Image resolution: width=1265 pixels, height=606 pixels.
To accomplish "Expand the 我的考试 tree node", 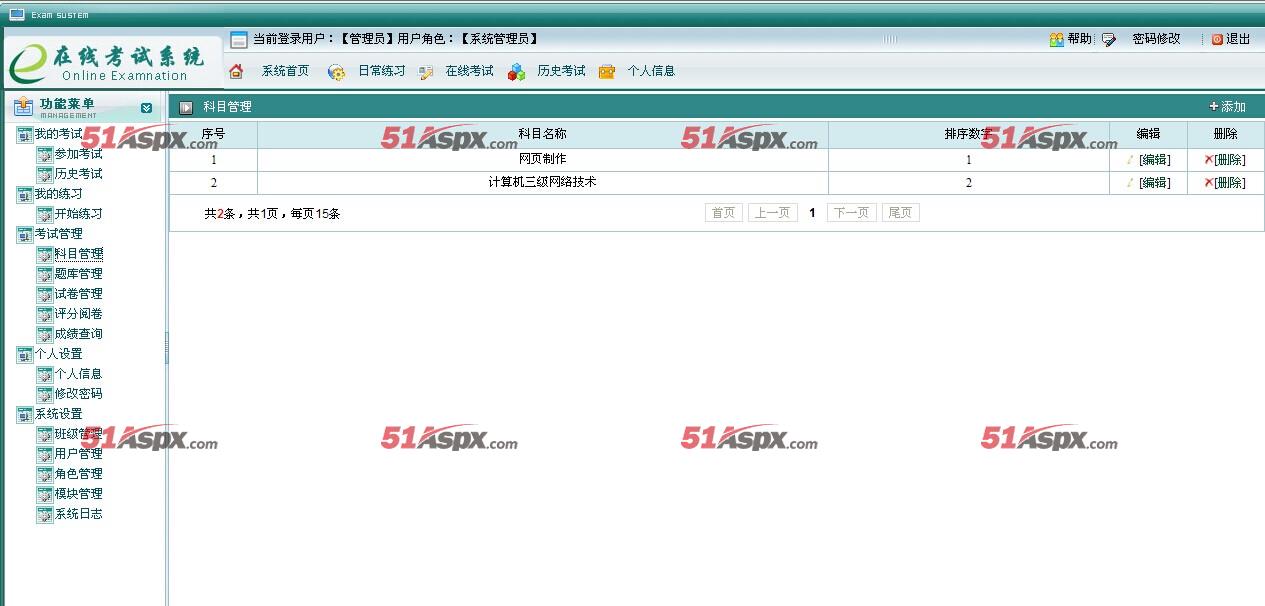I will (x=25, y=134).
